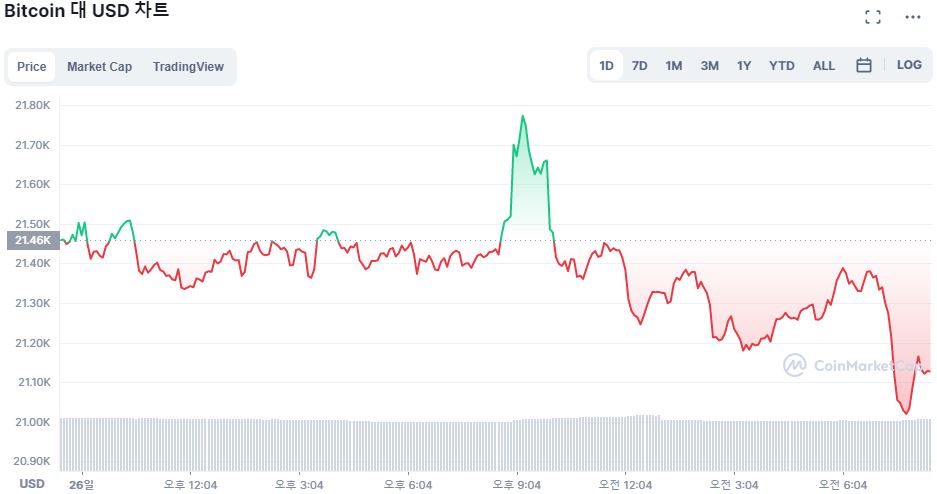Select the 1D time range
The height and width of the screenshot is (494, 937).
tap(606, 66)
